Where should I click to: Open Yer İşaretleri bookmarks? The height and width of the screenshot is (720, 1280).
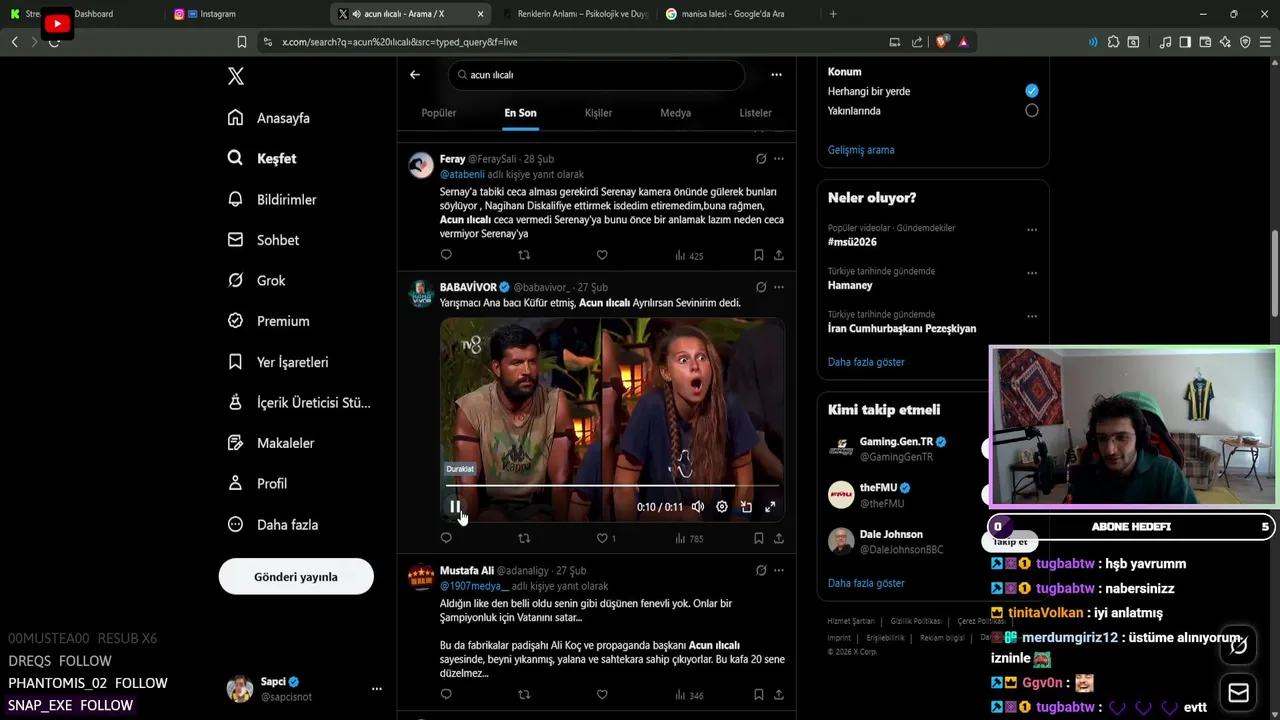click(x=278, y=362)
